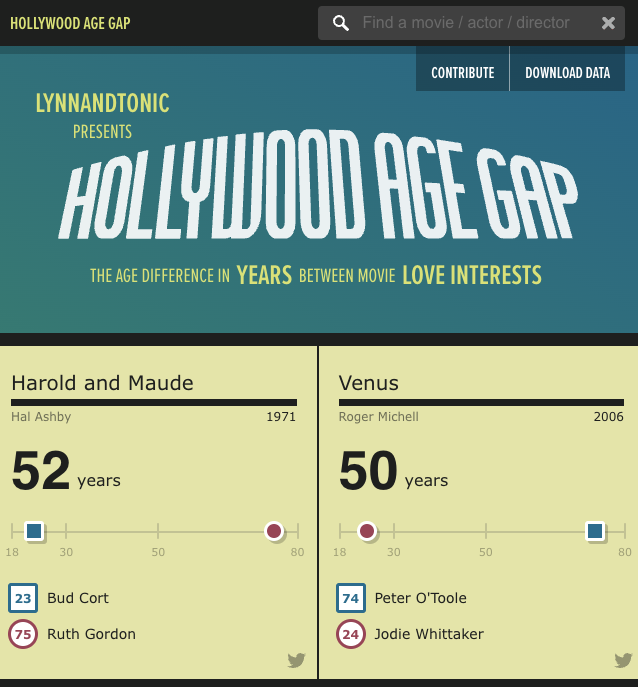Open the Contribute menu item
638x687 pixels.
click(x=462, y=73)
